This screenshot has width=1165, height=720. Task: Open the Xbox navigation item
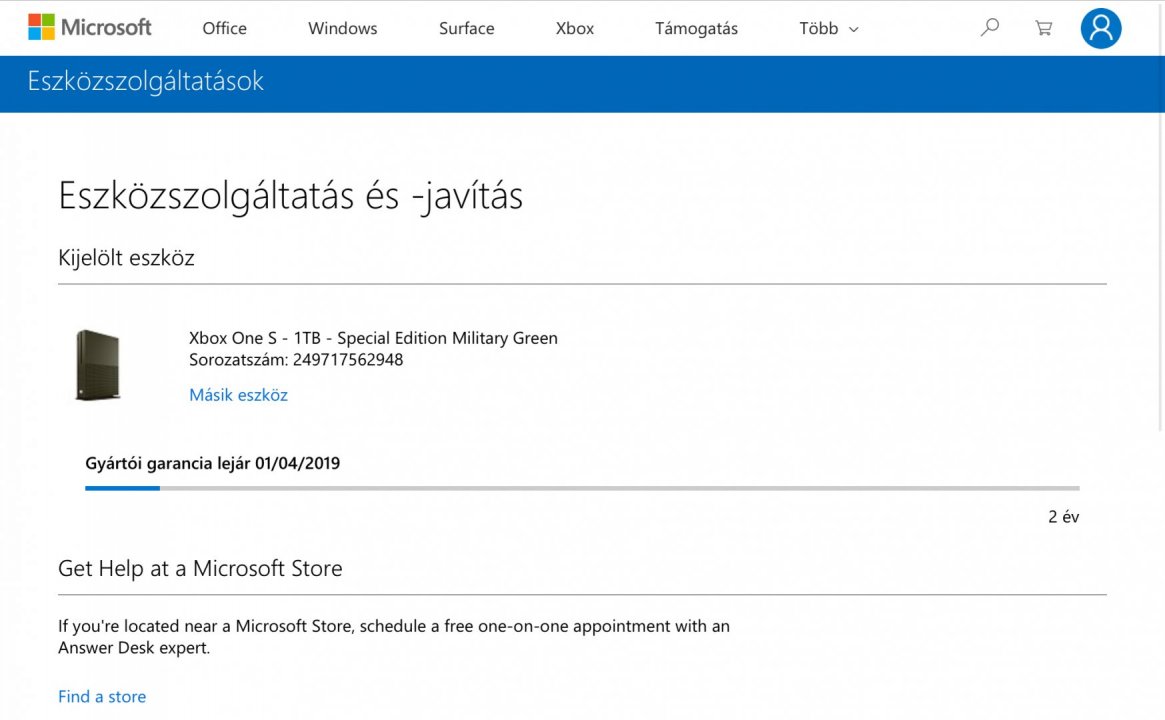(x=575, y=28)
